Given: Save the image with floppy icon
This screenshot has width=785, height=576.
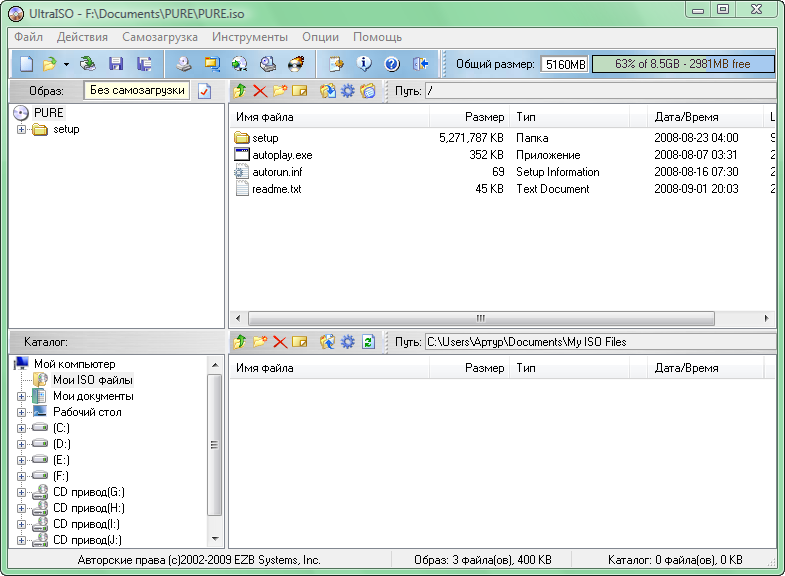Looking at the screenshot, I should (116, 64).
